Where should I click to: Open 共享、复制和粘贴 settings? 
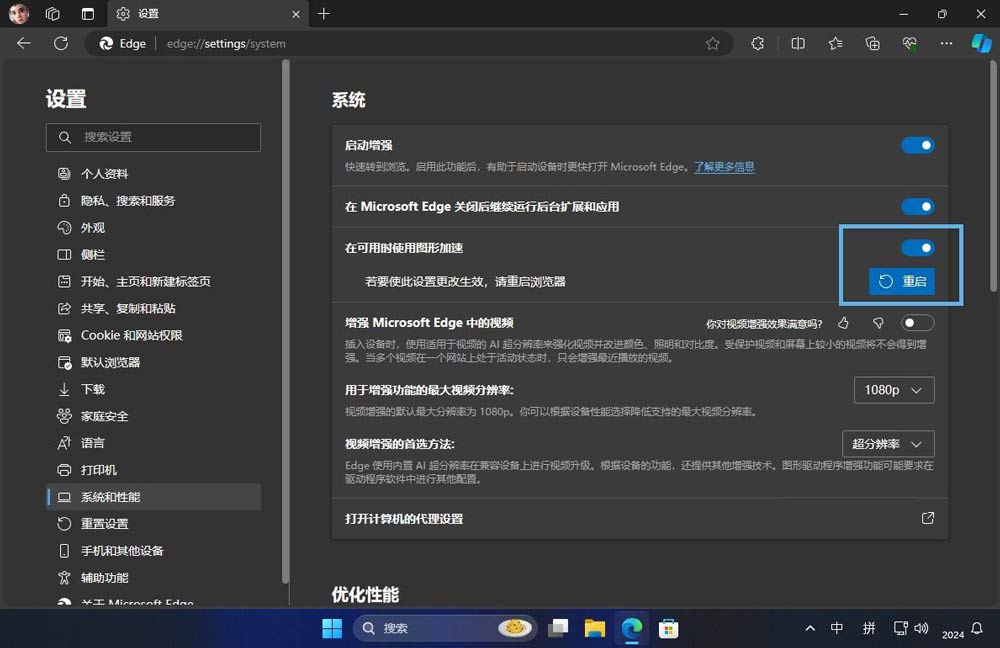(153, 309)
